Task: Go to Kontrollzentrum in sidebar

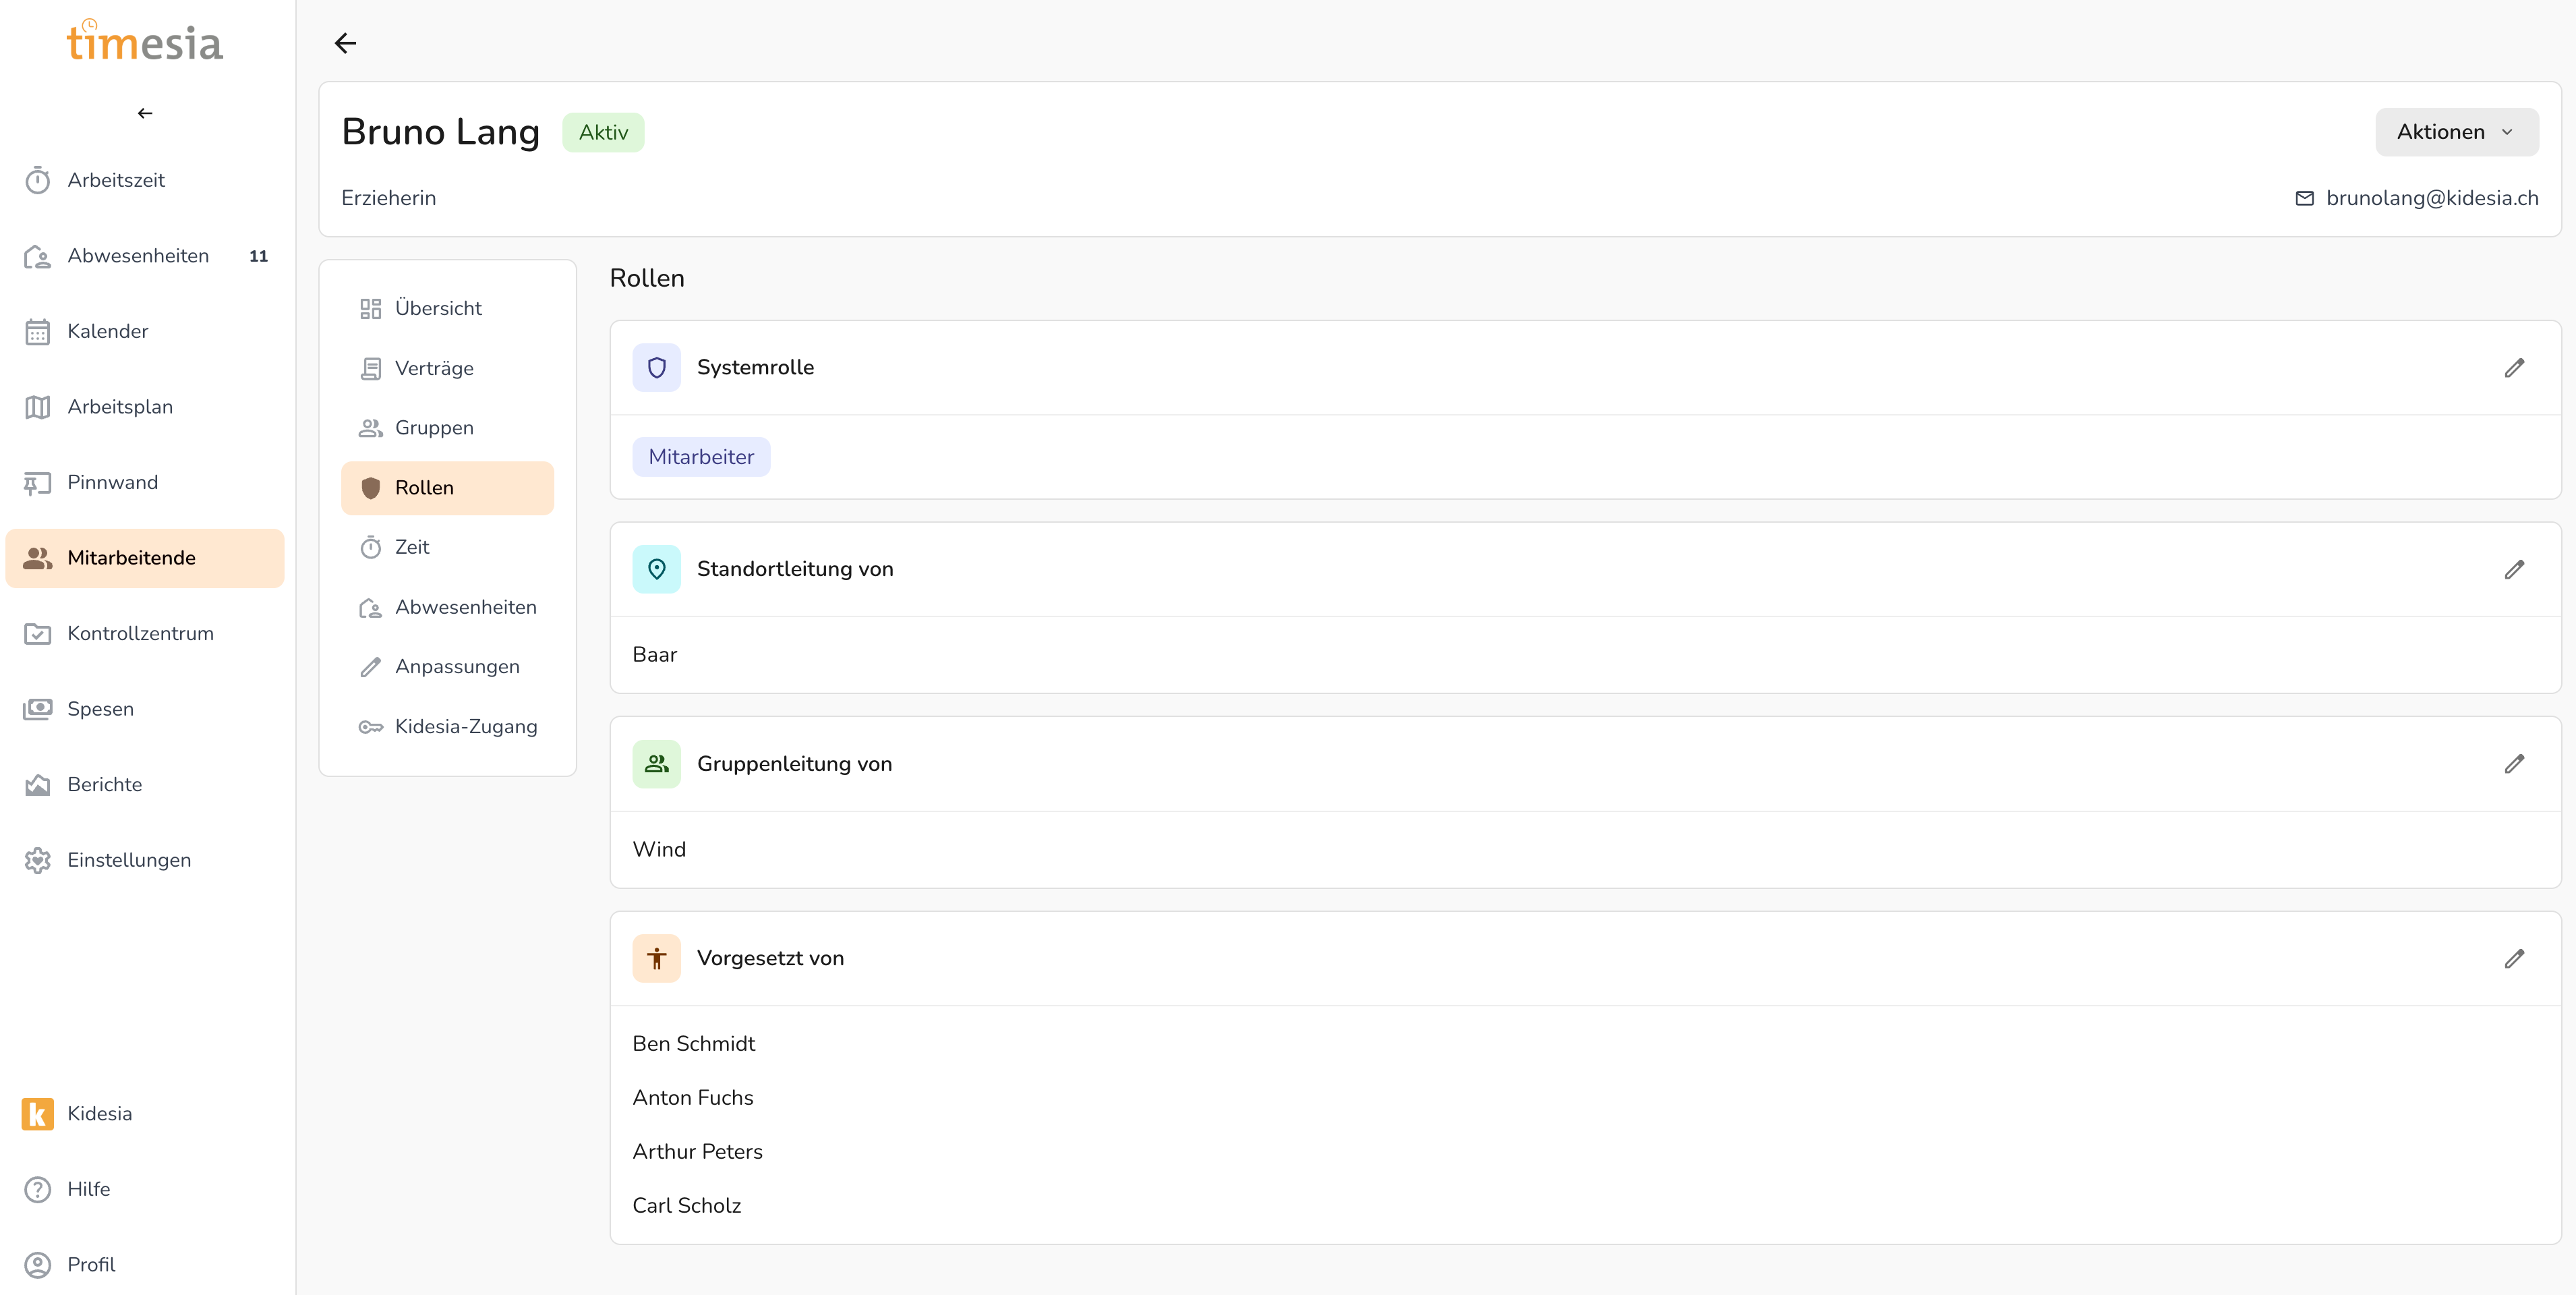Action: pyautogui.click(x=140, y=633)
